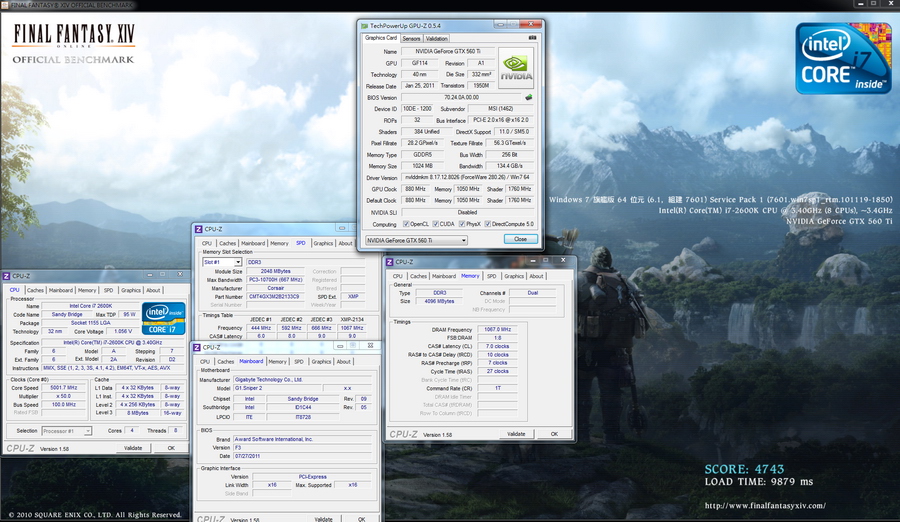The height and width of the screenshot is (522, 900).
Task: Click the Z icon of the SPD CPU-Z window
Action: coord(199,229)
